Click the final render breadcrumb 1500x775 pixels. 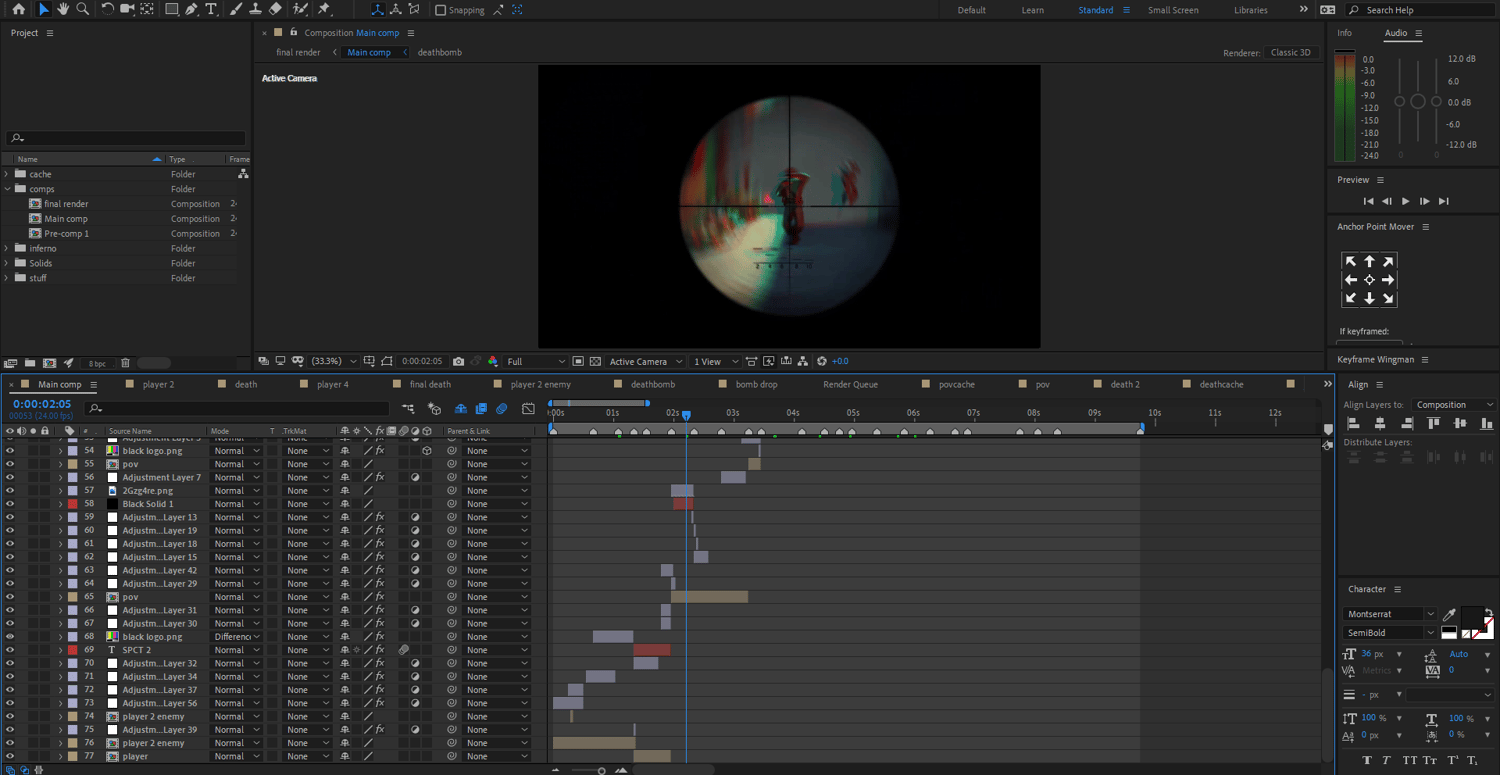coord(298,52)
